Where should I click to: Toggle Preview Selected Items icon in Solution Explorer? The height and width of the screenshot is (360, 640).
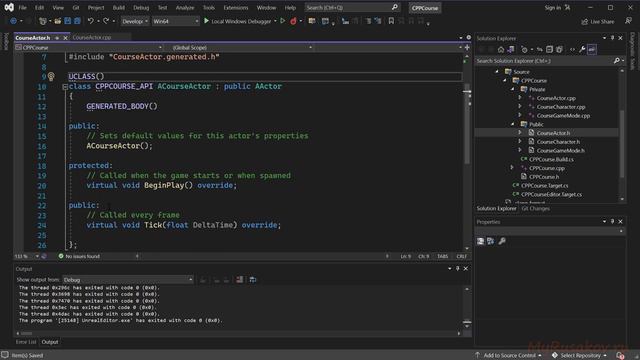coord(592,49)
